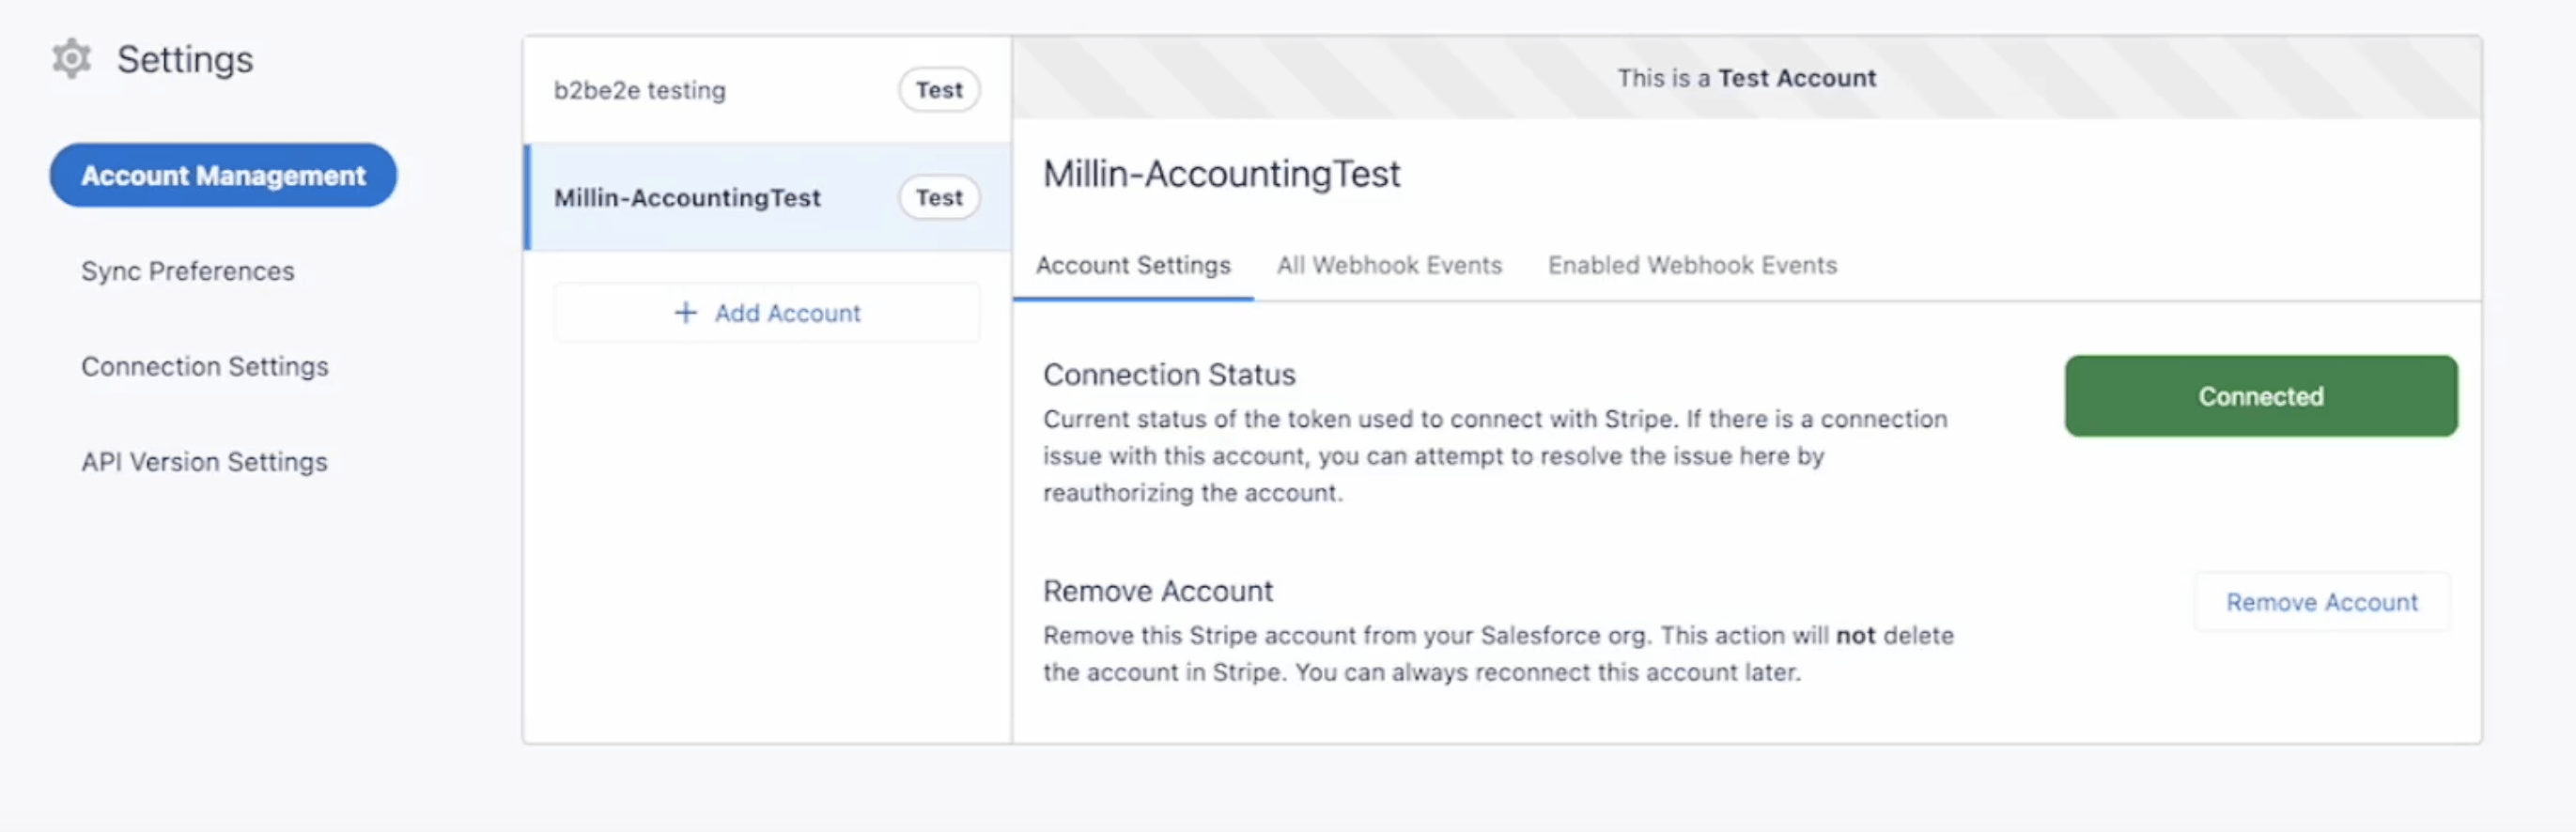Click the Add Account button
Viewport: 2576px width, 832px height.
[x=767, y=313]
